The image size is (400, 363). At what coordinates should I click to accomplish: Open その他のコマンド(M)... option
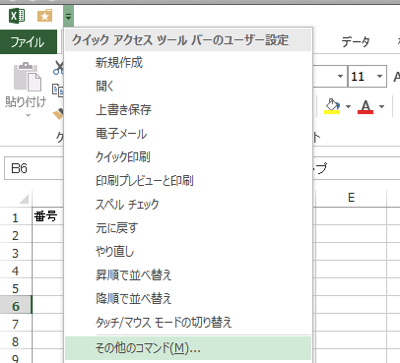188,348
